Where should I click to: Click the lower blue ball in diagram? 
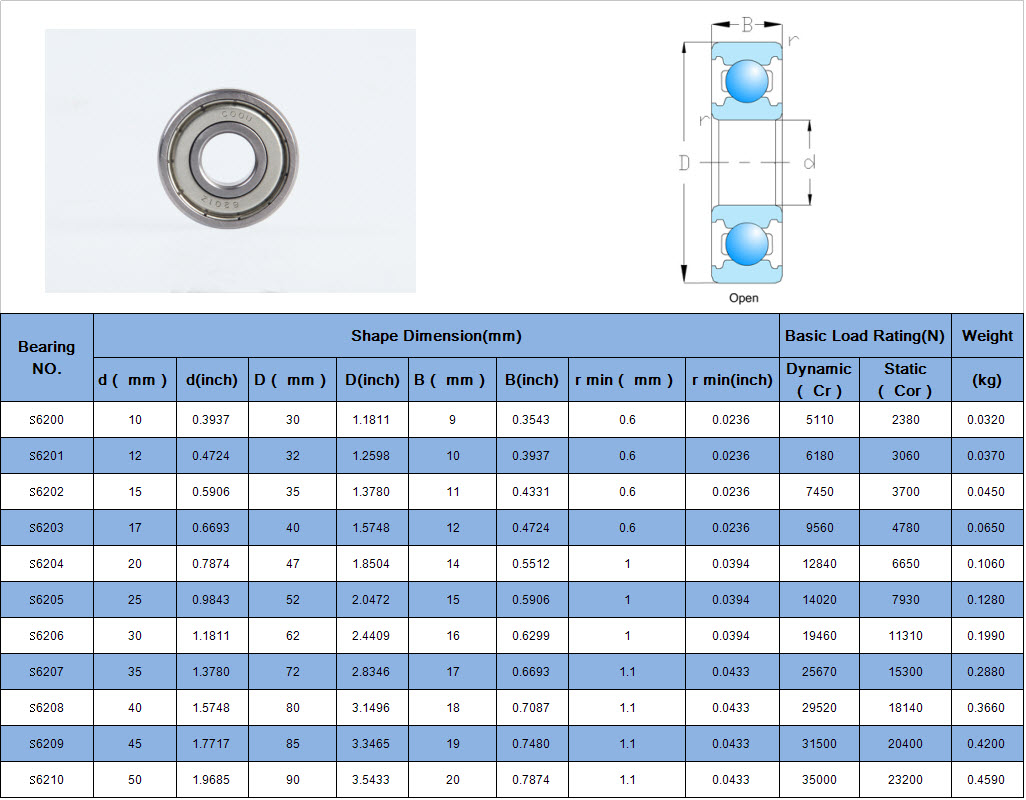746,244
